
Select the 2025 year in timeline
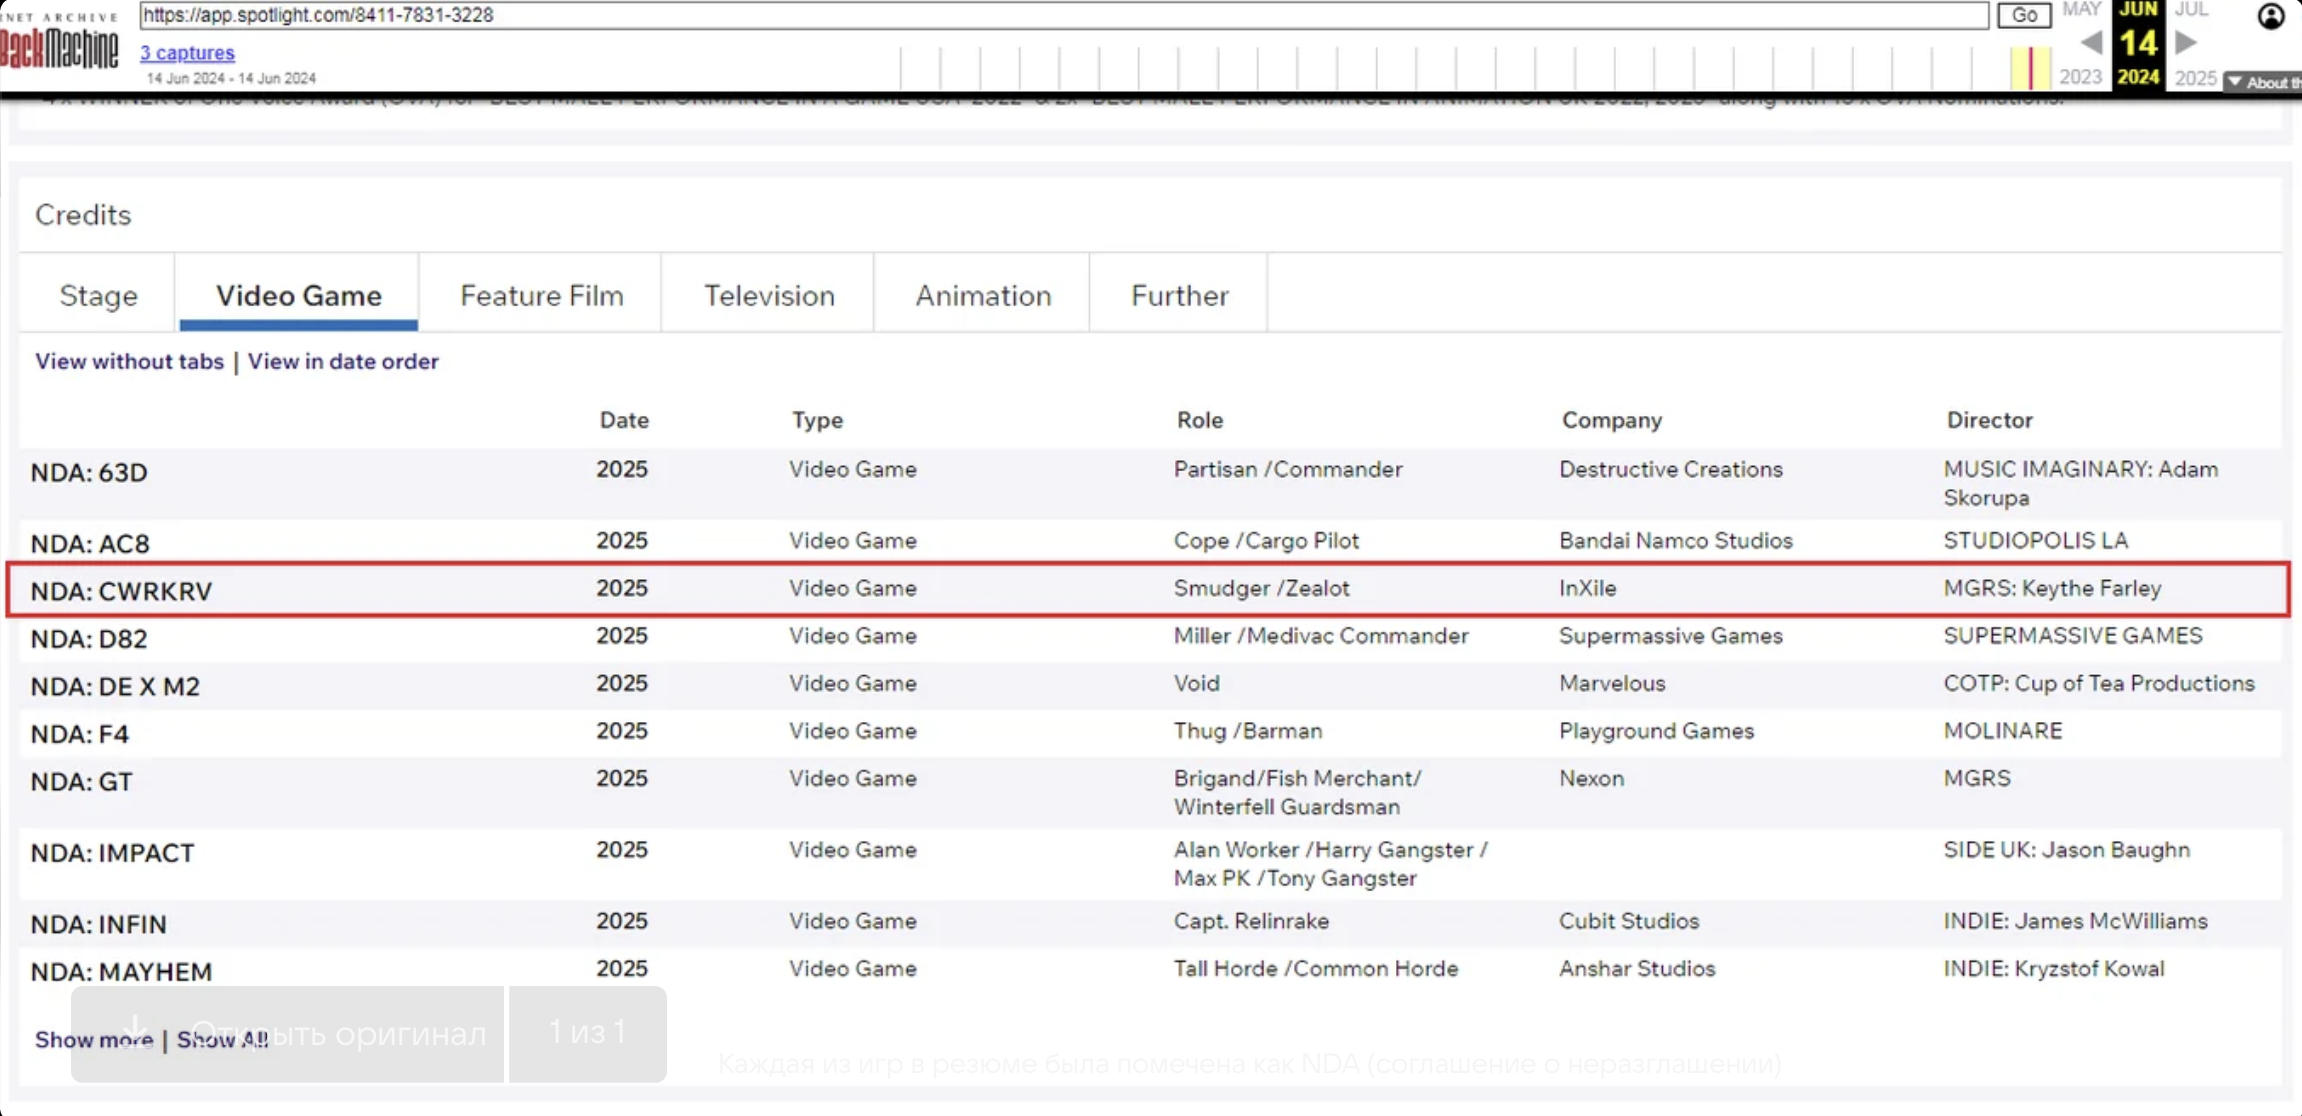pos(2195,77)
